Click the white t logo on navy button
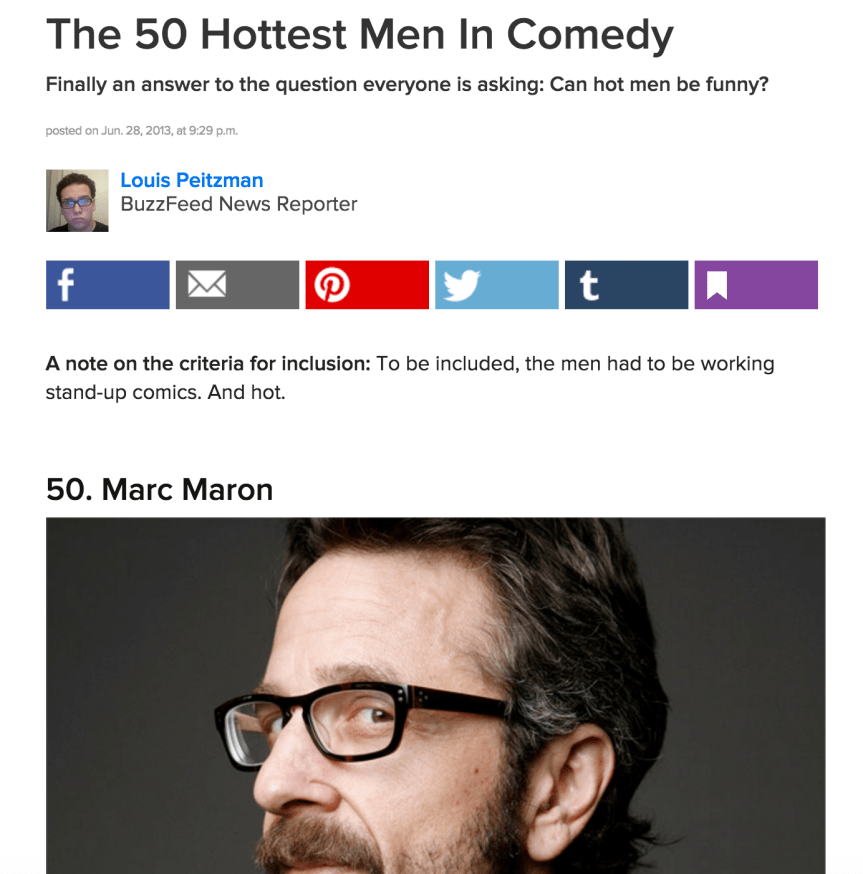863x874 pixels. (x=589, y=285)
